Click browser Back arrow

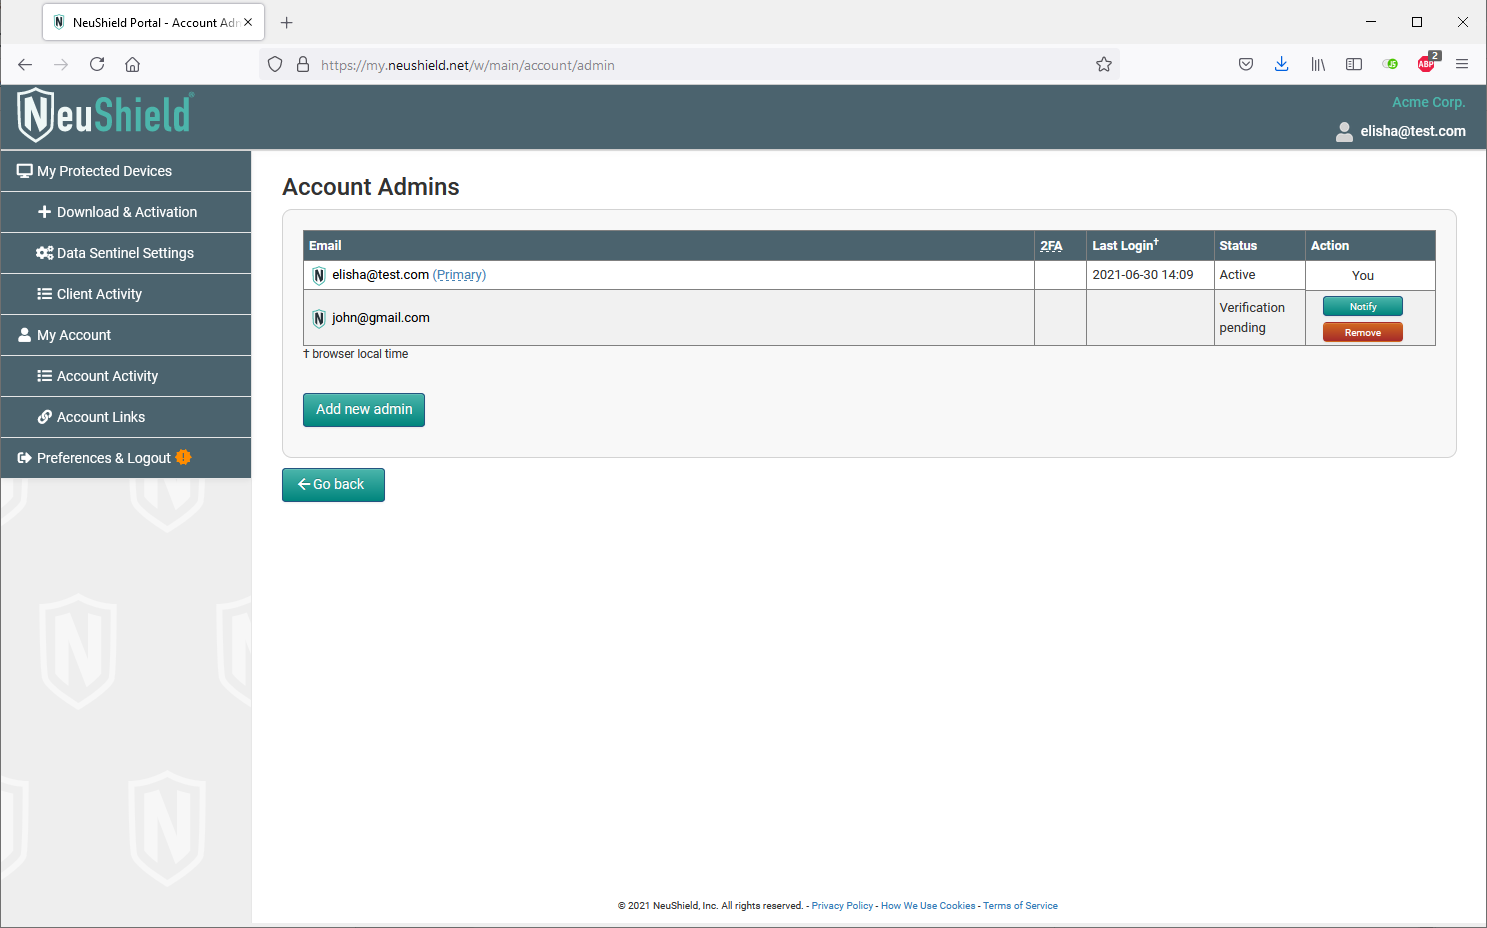pyautogui.click(x=25, y=65)
